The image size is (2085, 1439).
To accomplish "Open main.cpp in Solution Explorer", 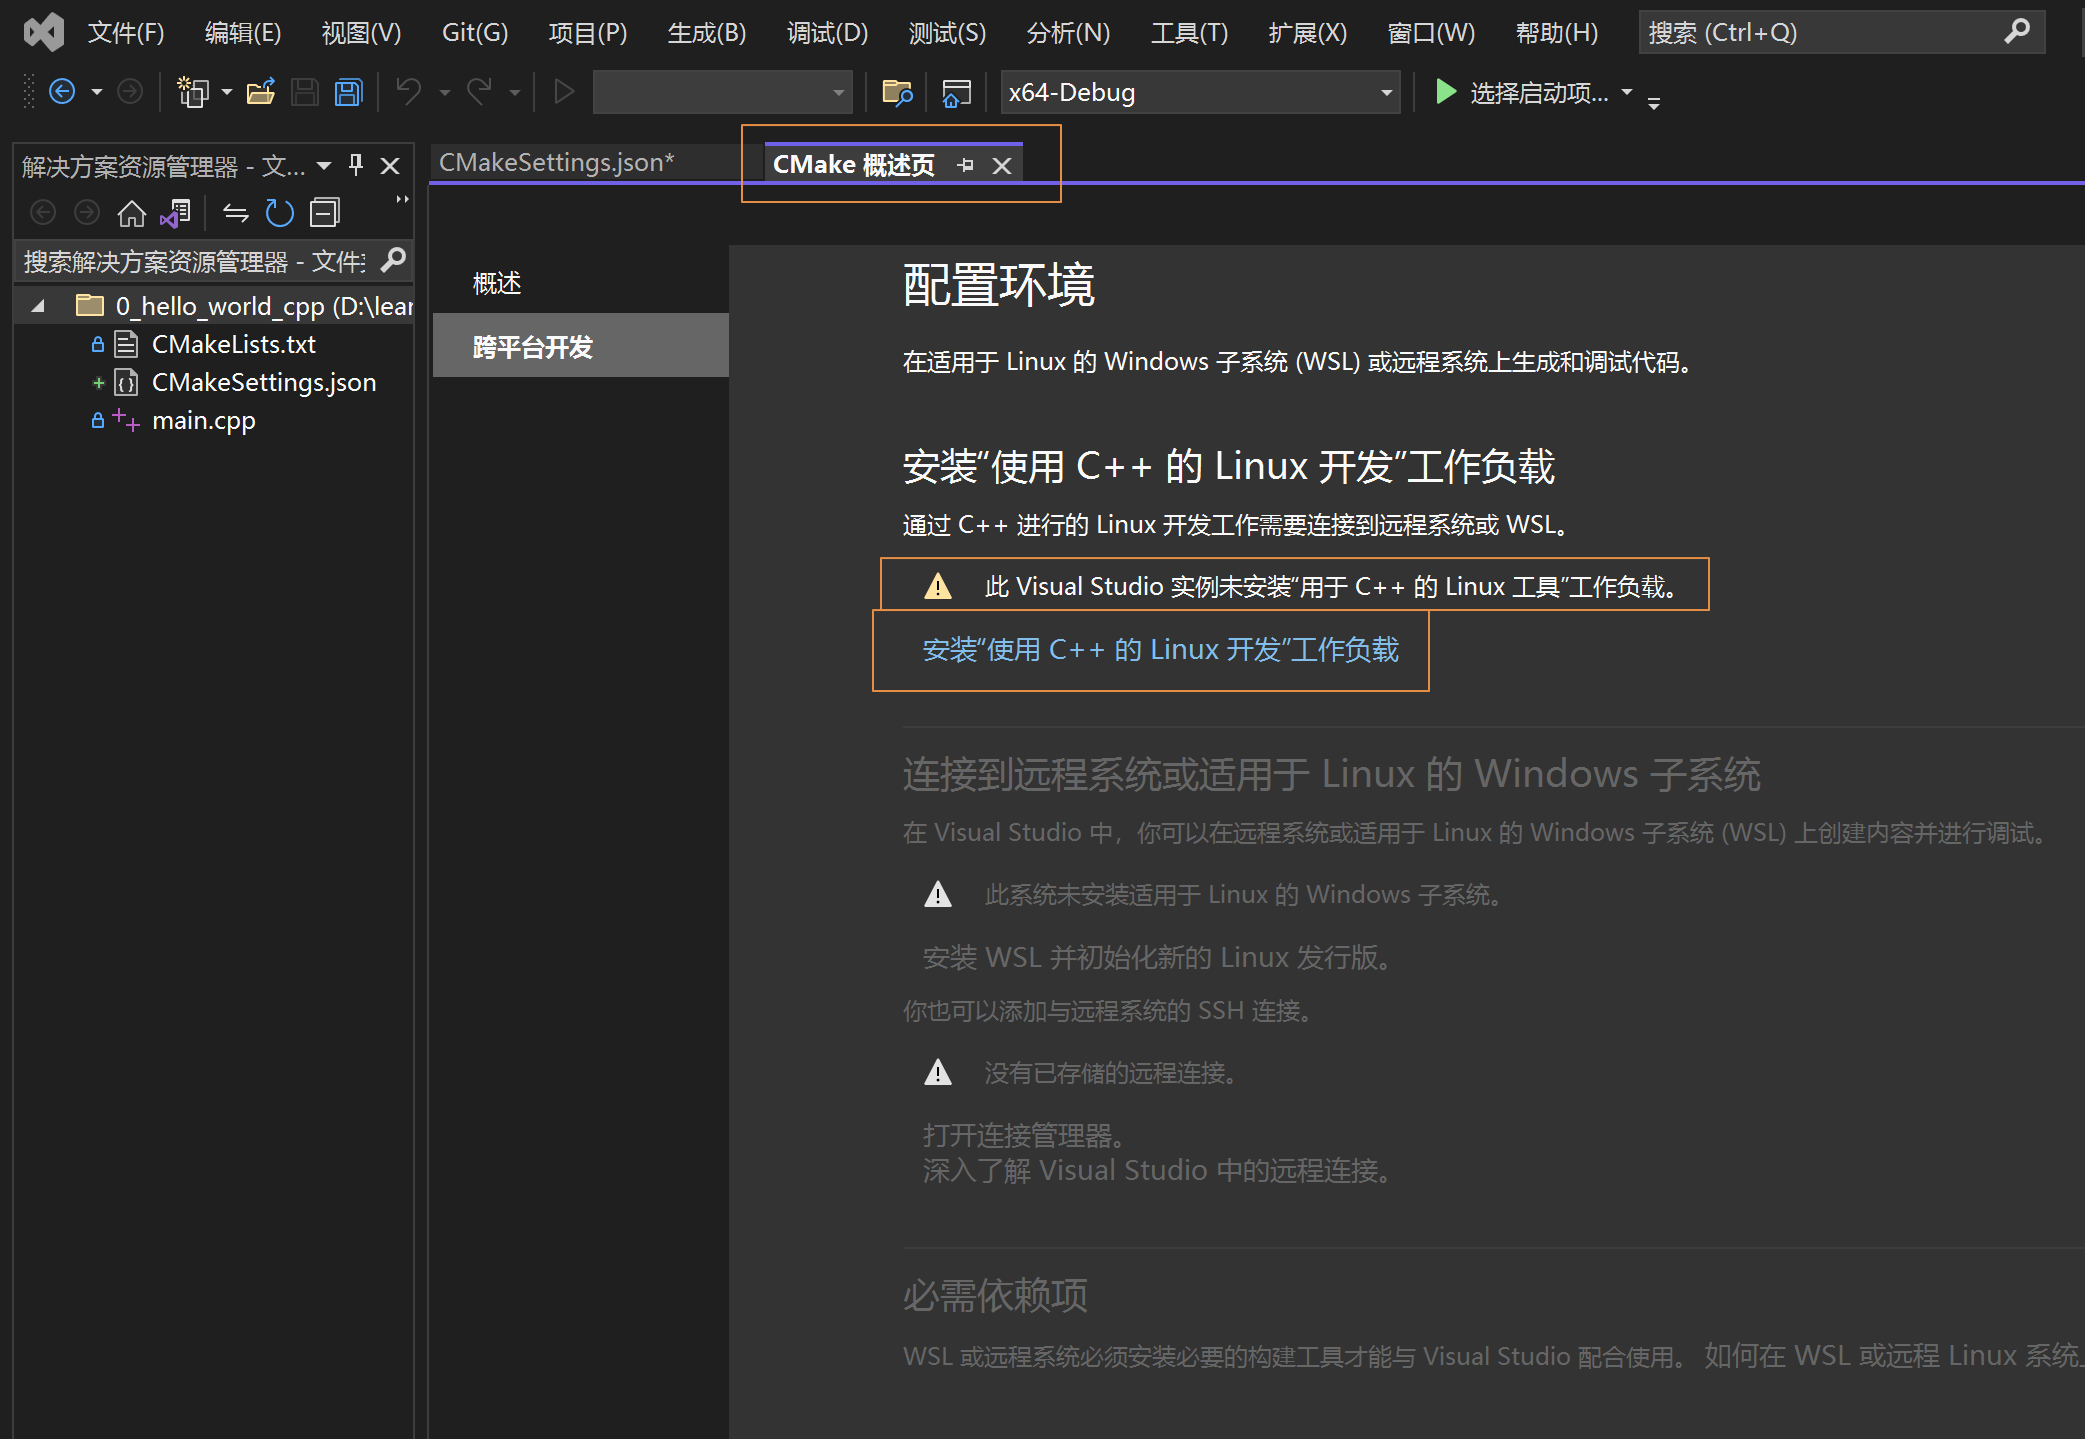I will click(203, 421).
